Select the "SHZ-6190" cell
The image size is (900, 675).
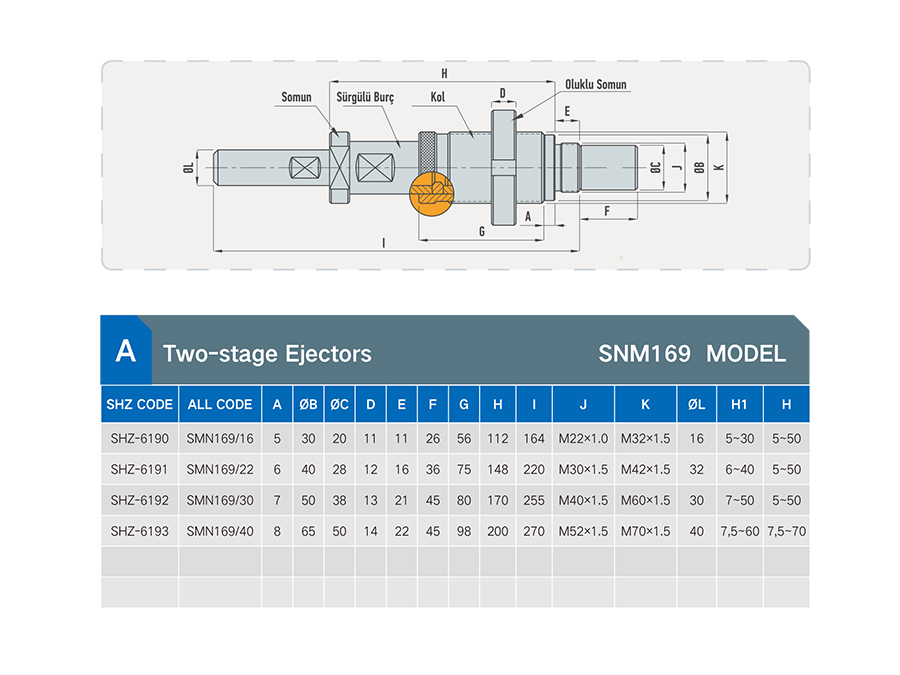click(x=139, y=439)
